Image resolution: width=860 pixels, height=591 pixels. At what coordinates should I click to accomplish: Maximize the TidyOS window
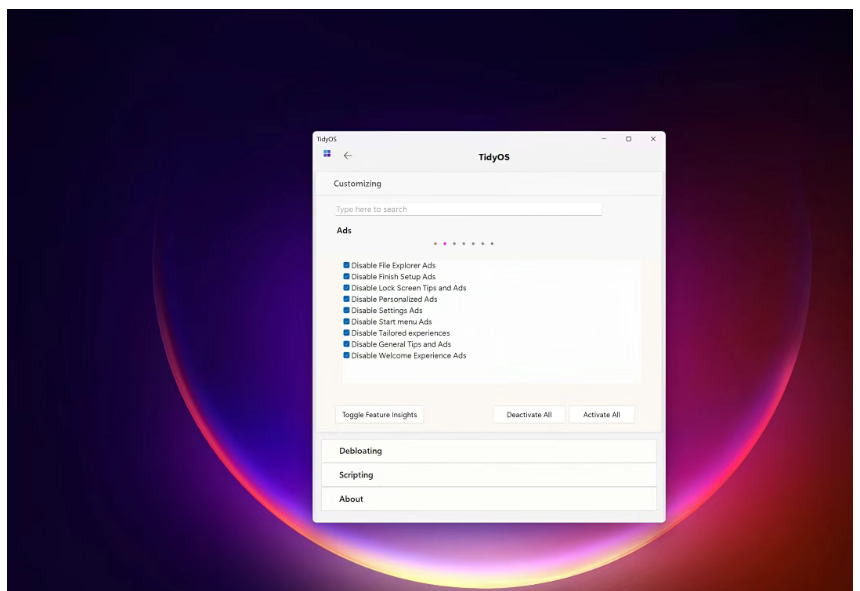point(629,139)
